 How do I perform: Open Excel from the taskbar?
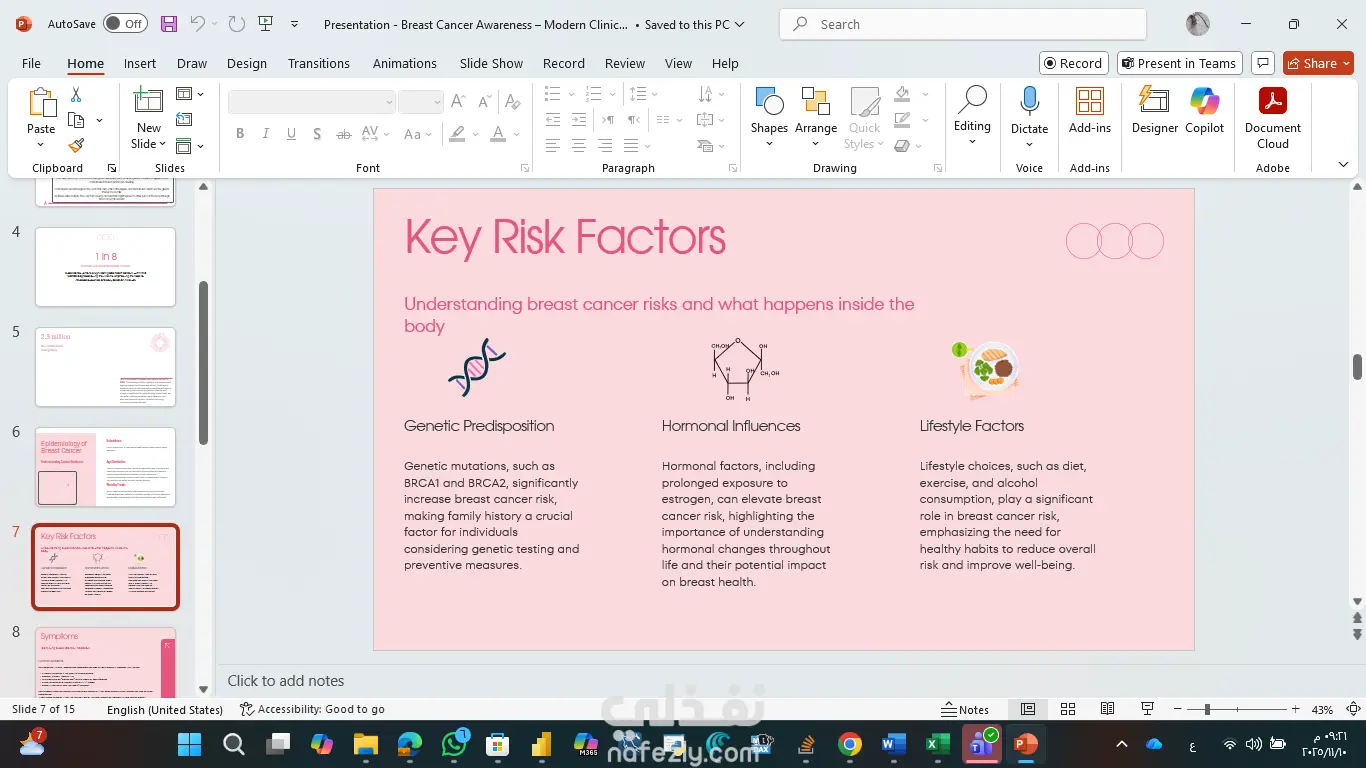937,744
